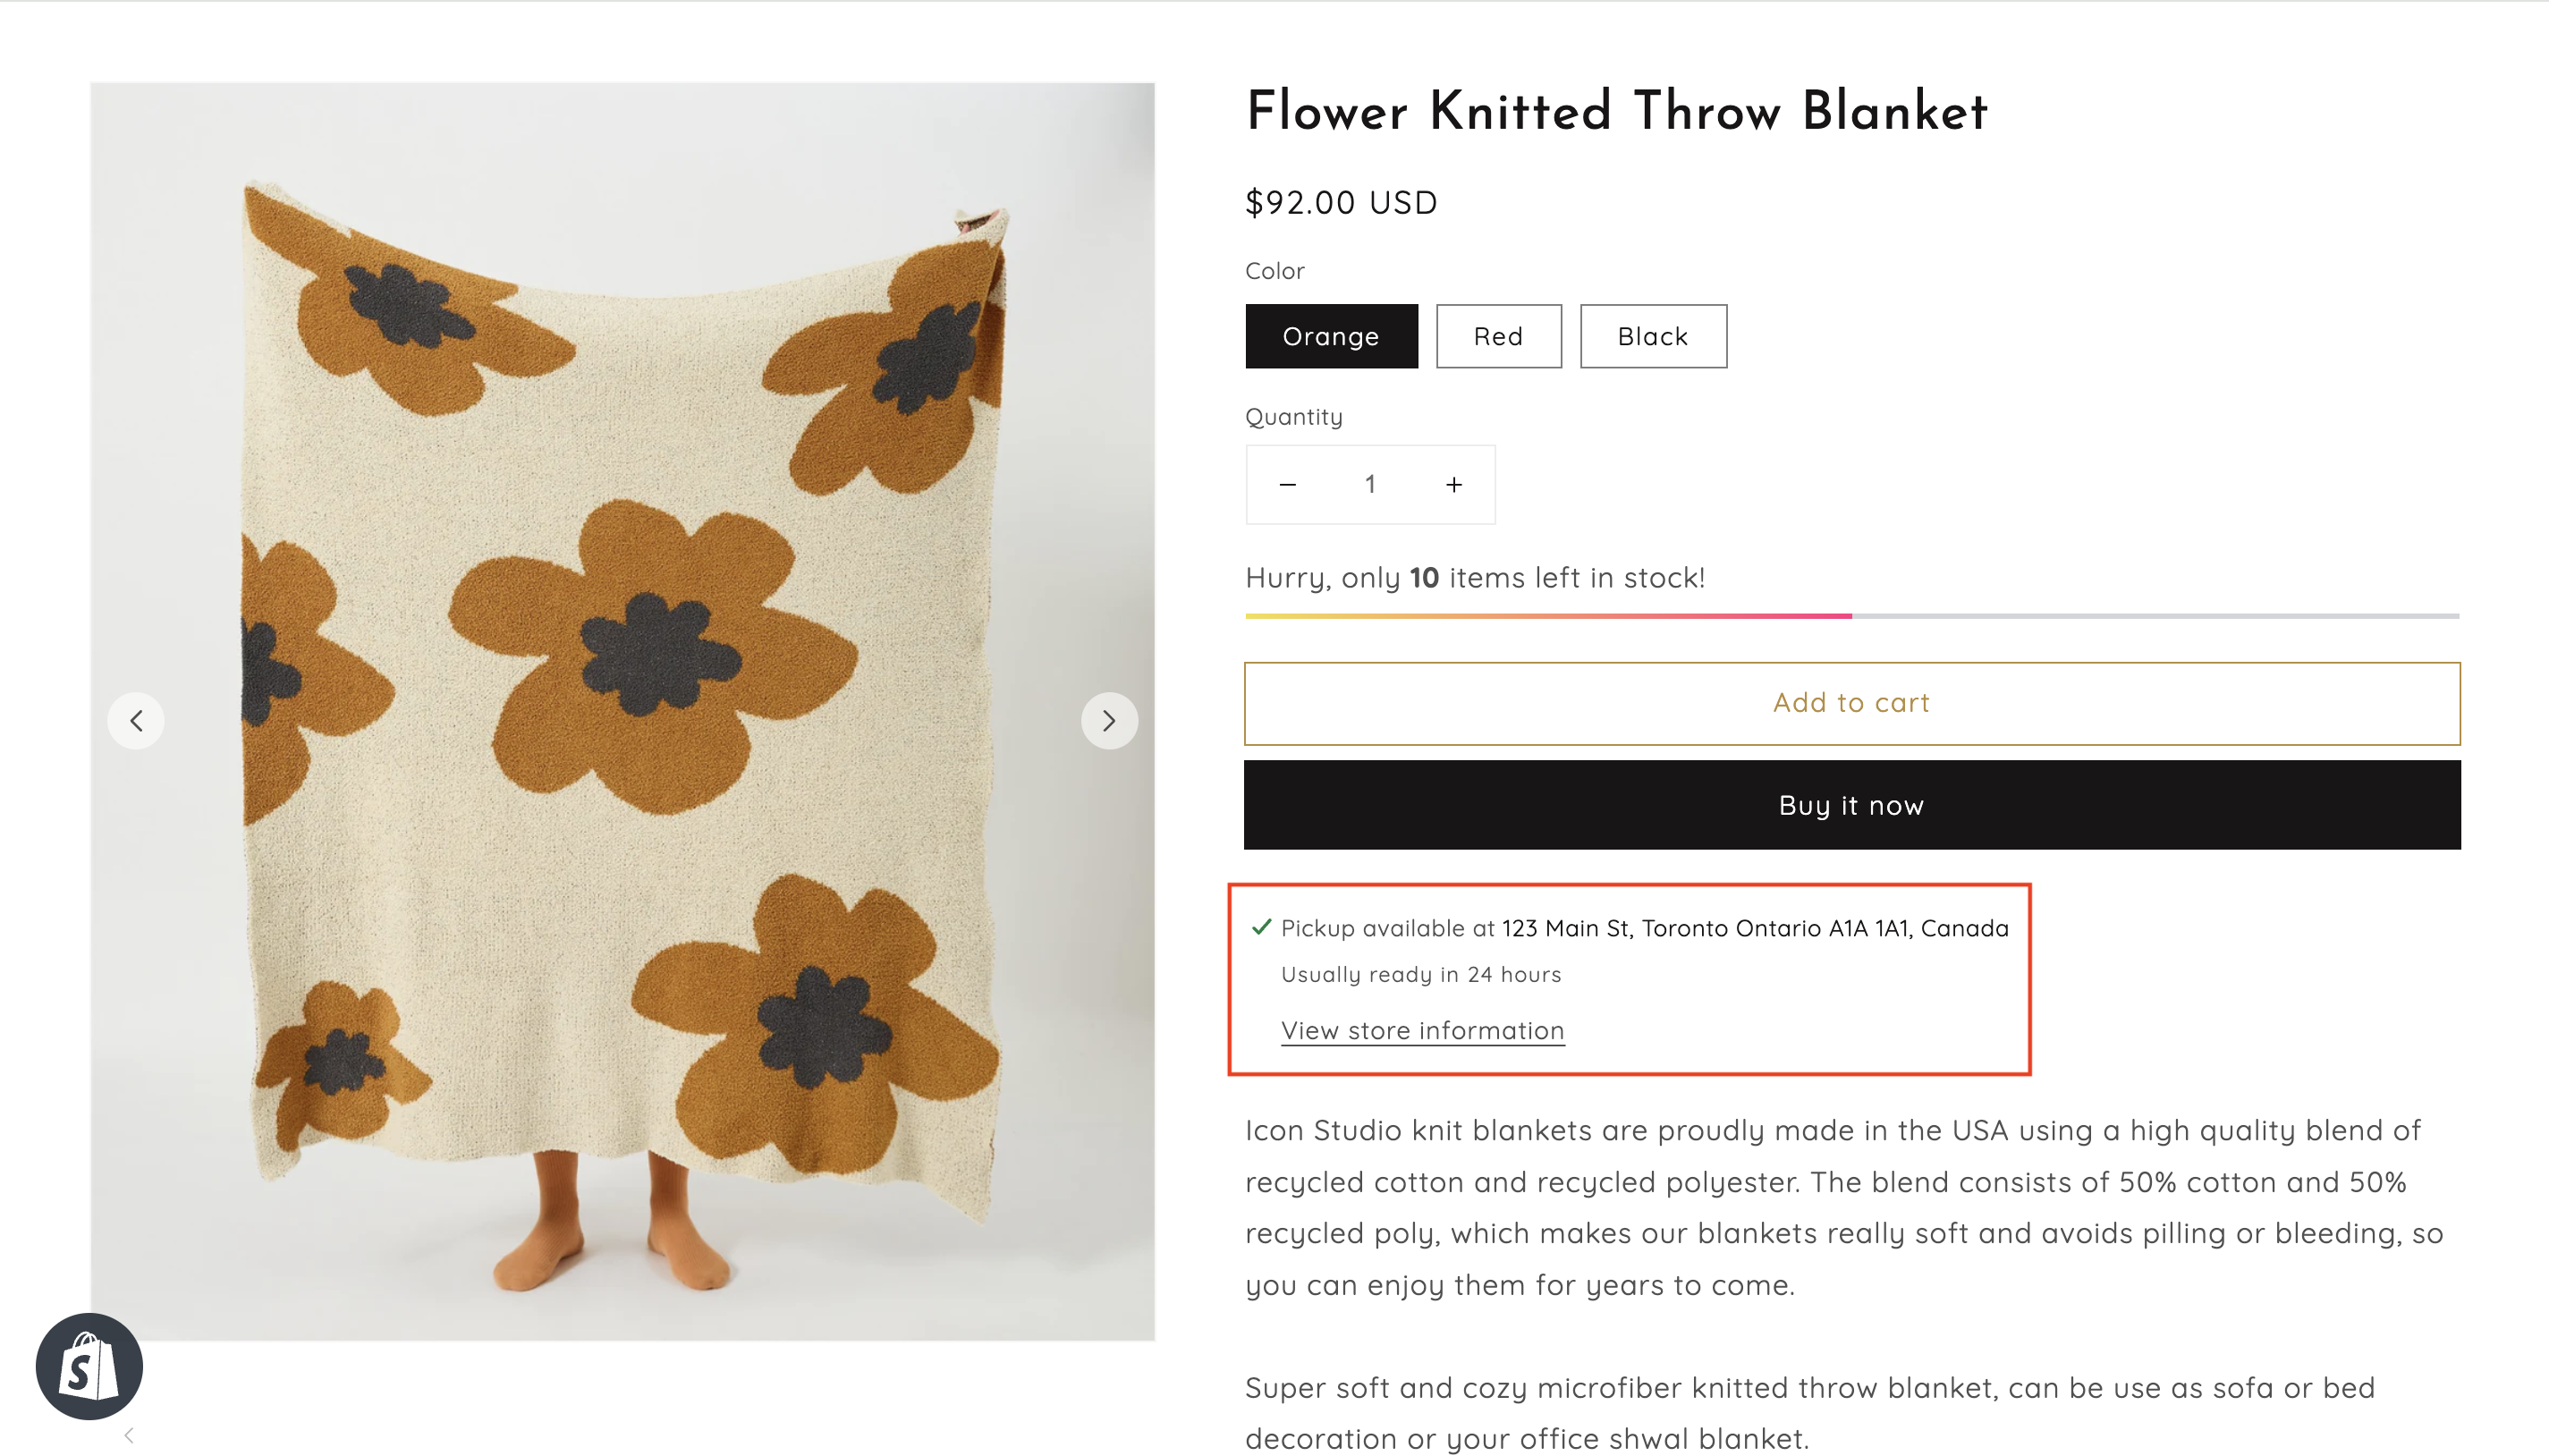Increase quantity with the plus button
This screenshot has width=2549, height=1456.
(x=1454, y=485)
